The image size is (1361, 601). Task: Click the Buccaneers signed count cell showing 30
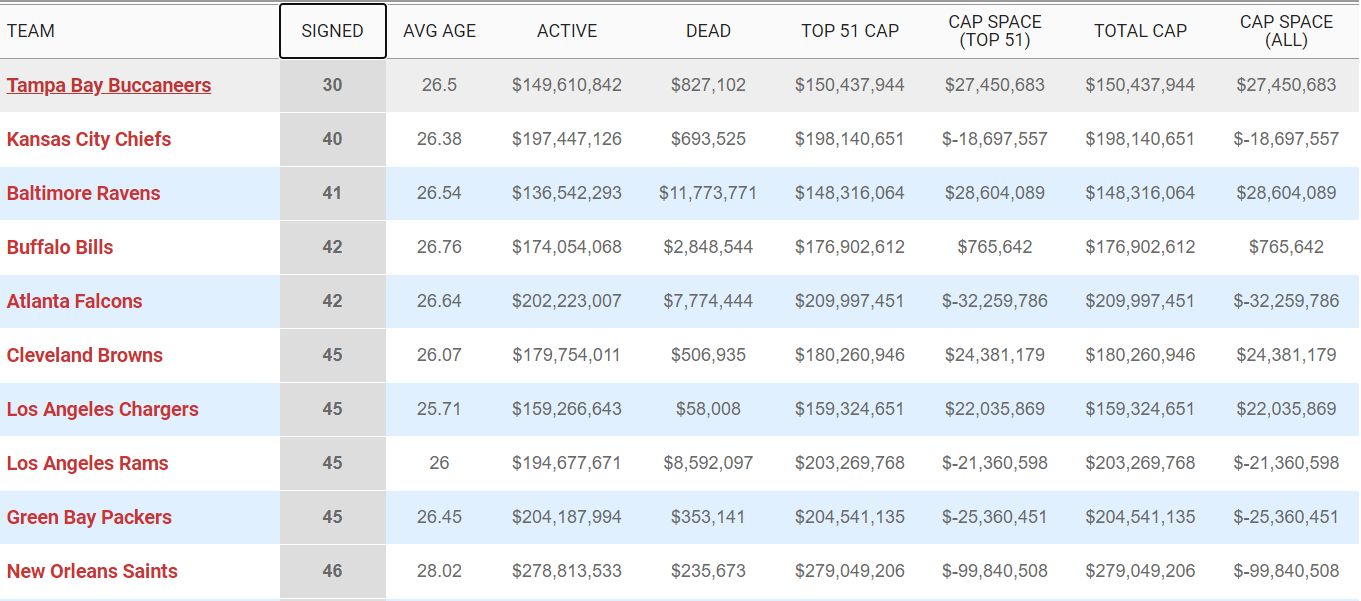tap(333, 85)
